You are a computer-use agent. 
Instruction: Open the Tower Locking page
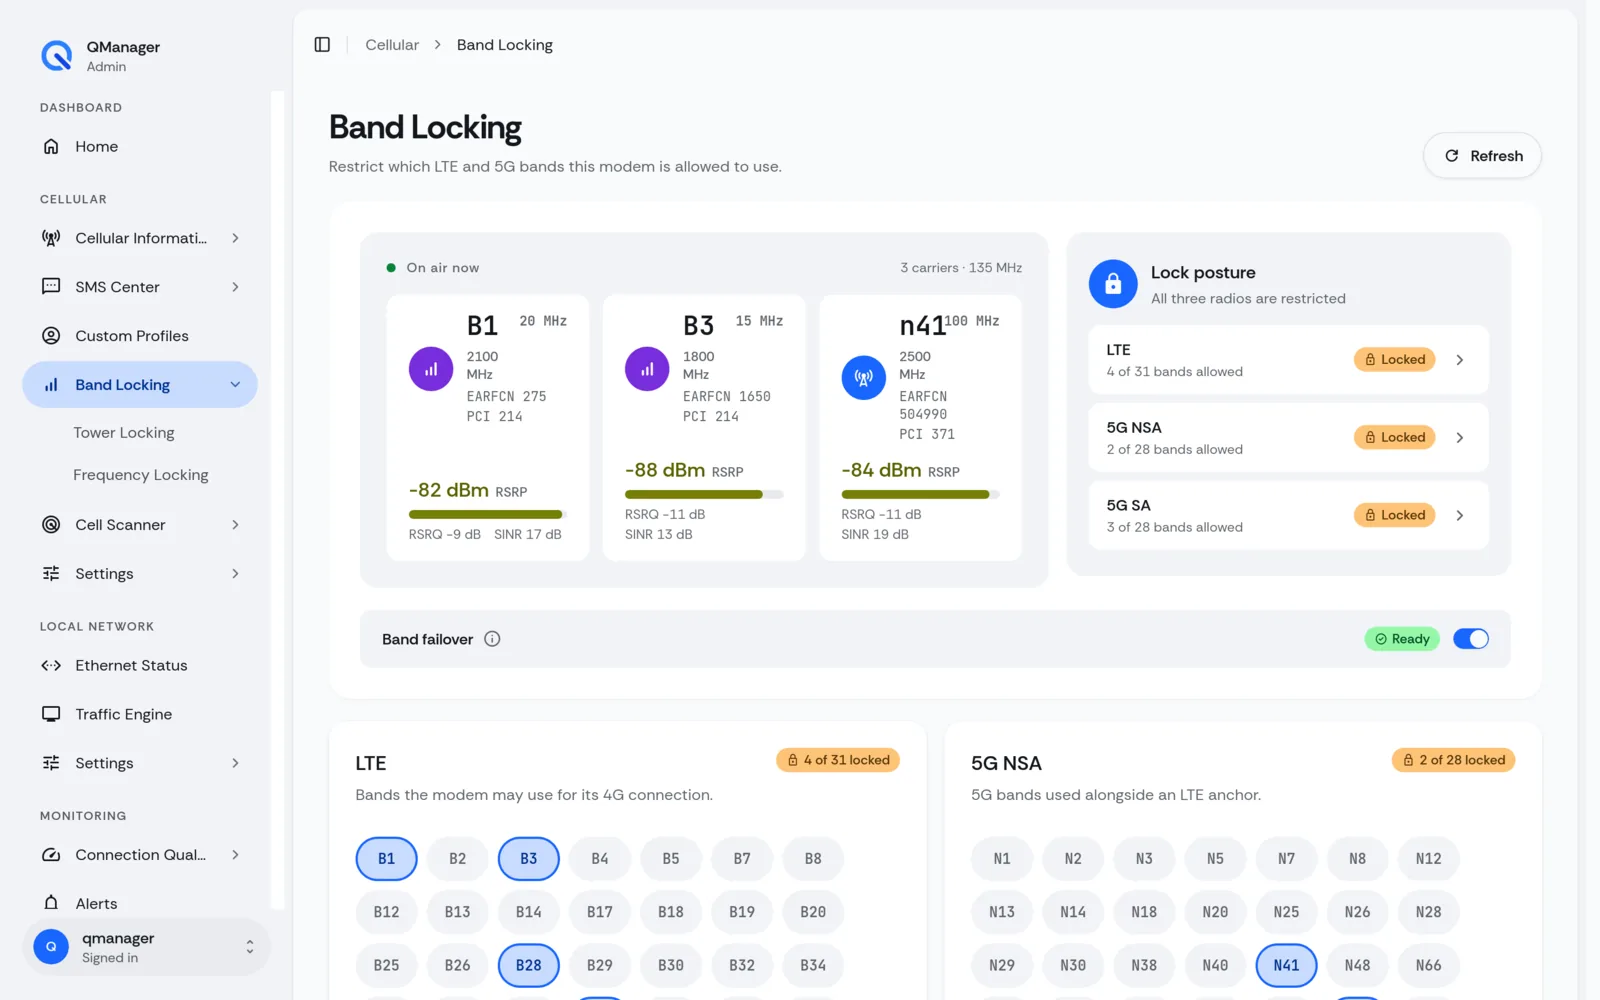coord(124,433)
